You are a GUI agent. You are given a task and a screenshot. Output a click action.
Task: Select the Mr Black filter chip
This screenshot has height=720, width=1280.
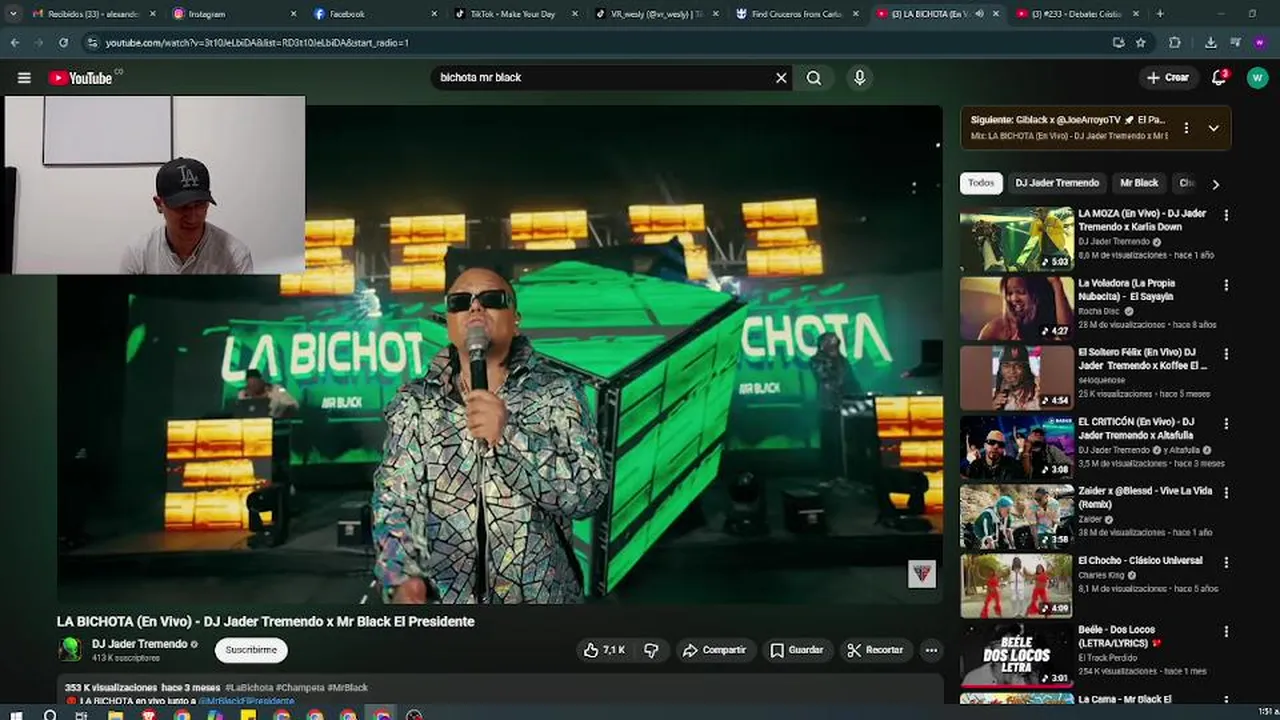click(1139, 183)
